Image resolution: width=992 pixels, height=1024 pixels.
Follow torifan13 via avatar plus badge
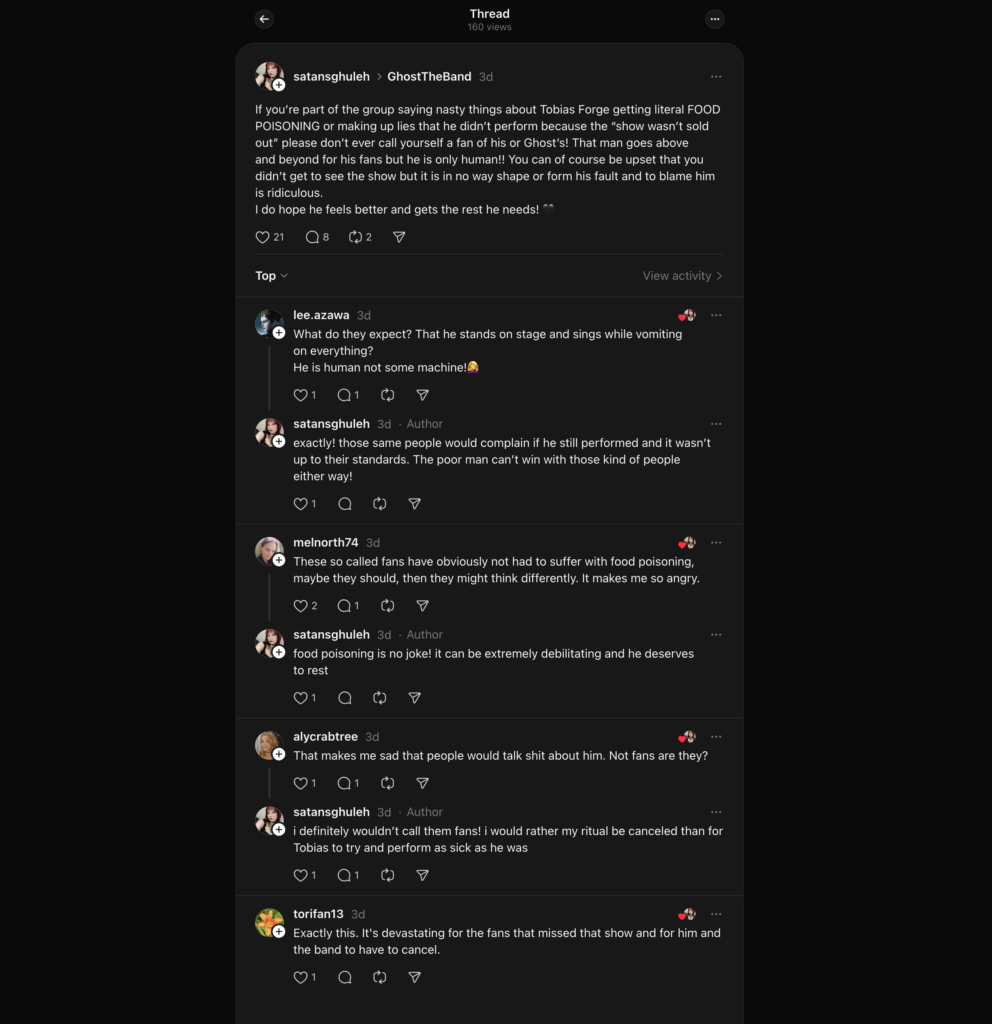click(x=279, y=932)
